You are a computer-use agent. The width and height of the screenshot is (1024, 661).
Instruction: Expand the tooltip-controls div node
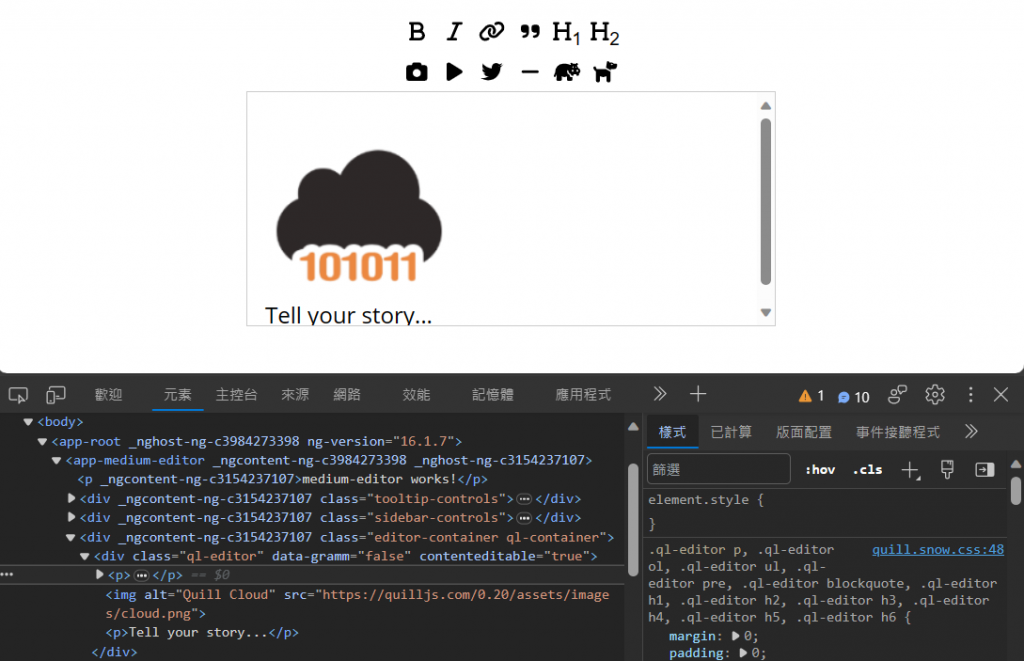(x=71, y=498)
